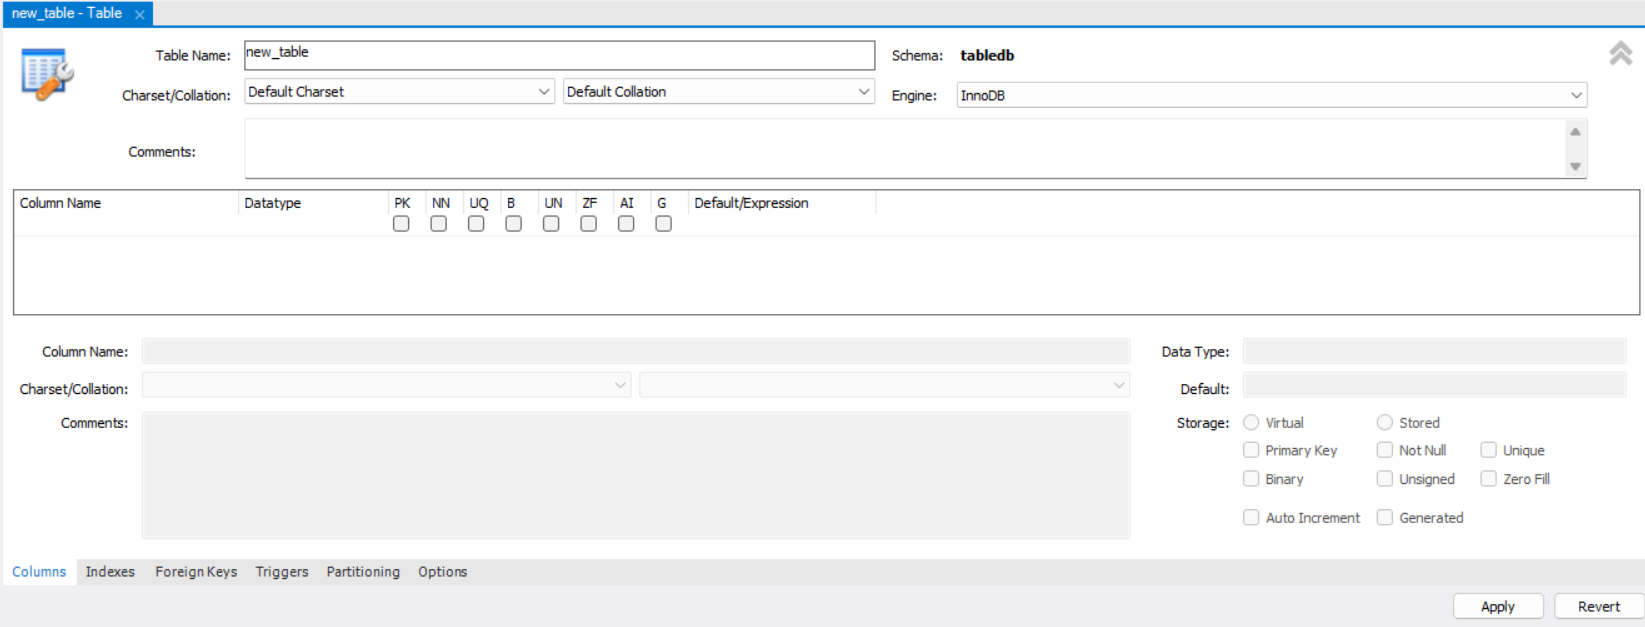Click the Apply button
The width and height of the screenshot is (1645, 627).
[1498, 606]
